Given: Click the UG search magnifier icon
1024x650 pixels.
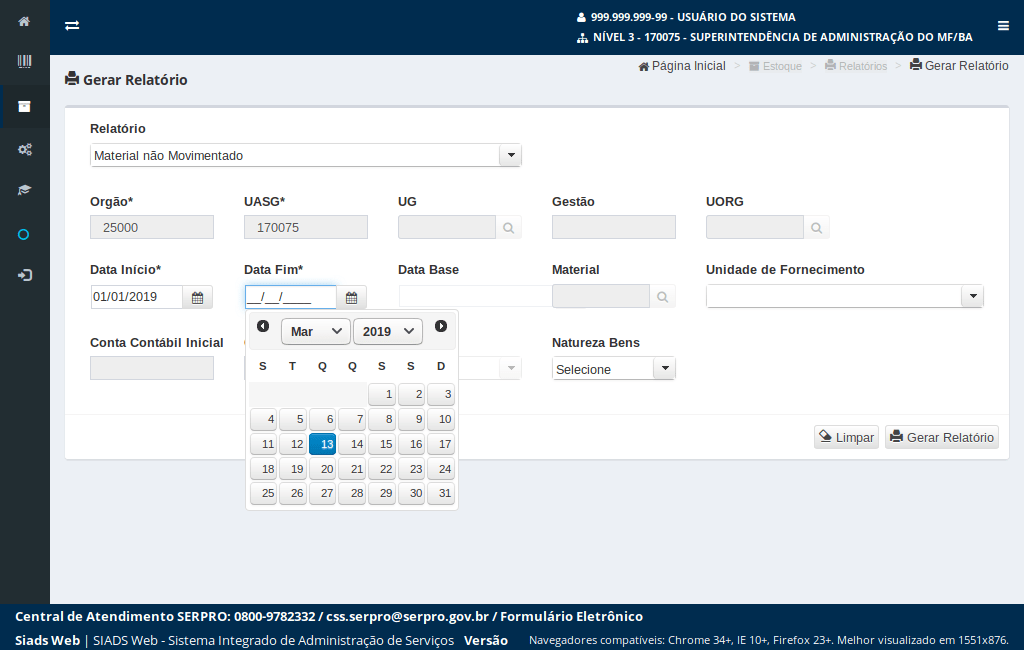Looking at the screenshot, I should click(x=508, y=227).
